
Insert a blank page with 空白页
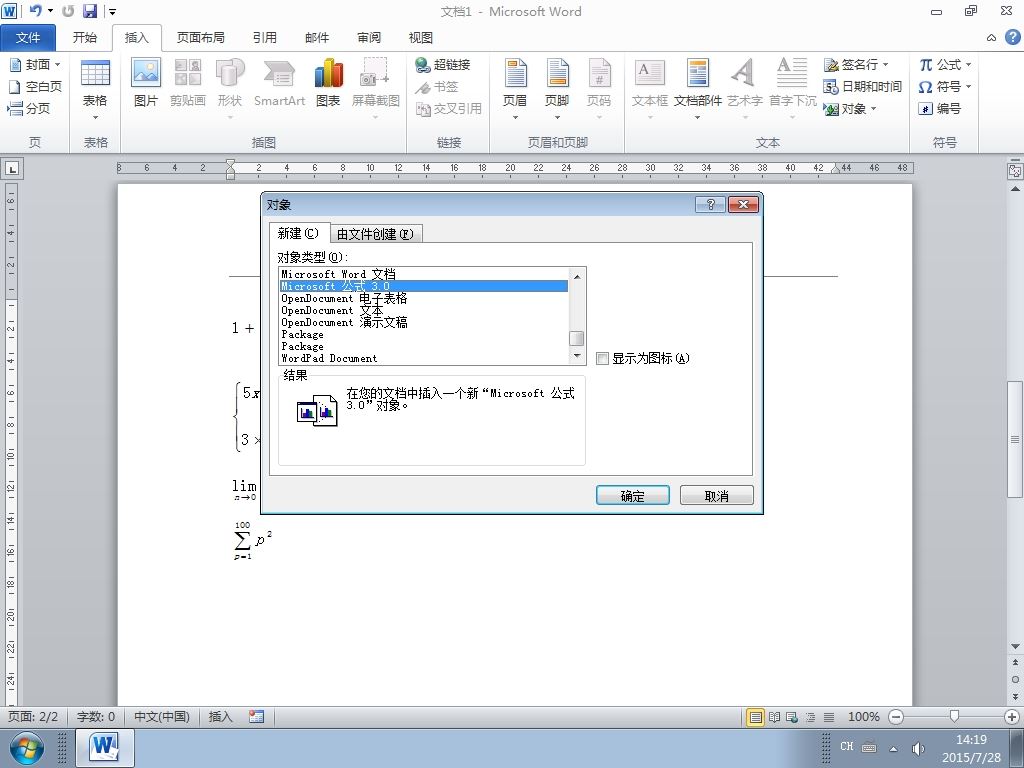pos(35,86)
